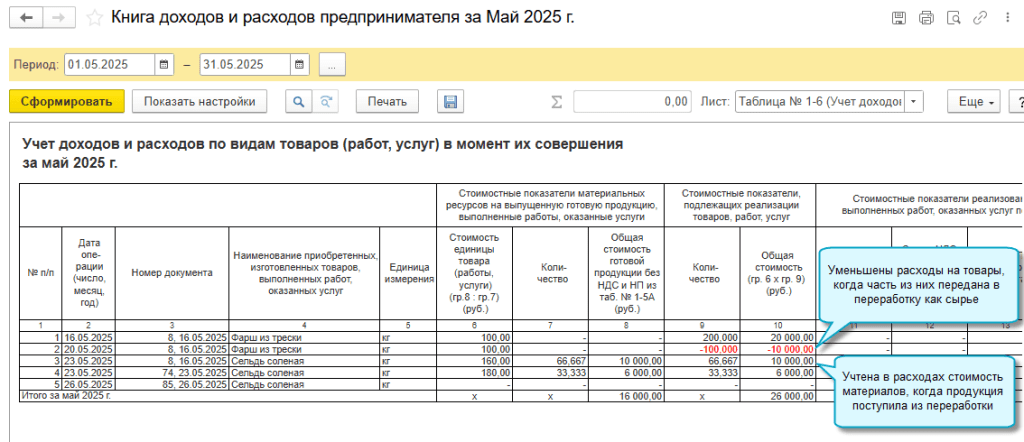Click the start date field 01.05.2025
This screenshot has width=1024, height=442.
tap(108, 64)
